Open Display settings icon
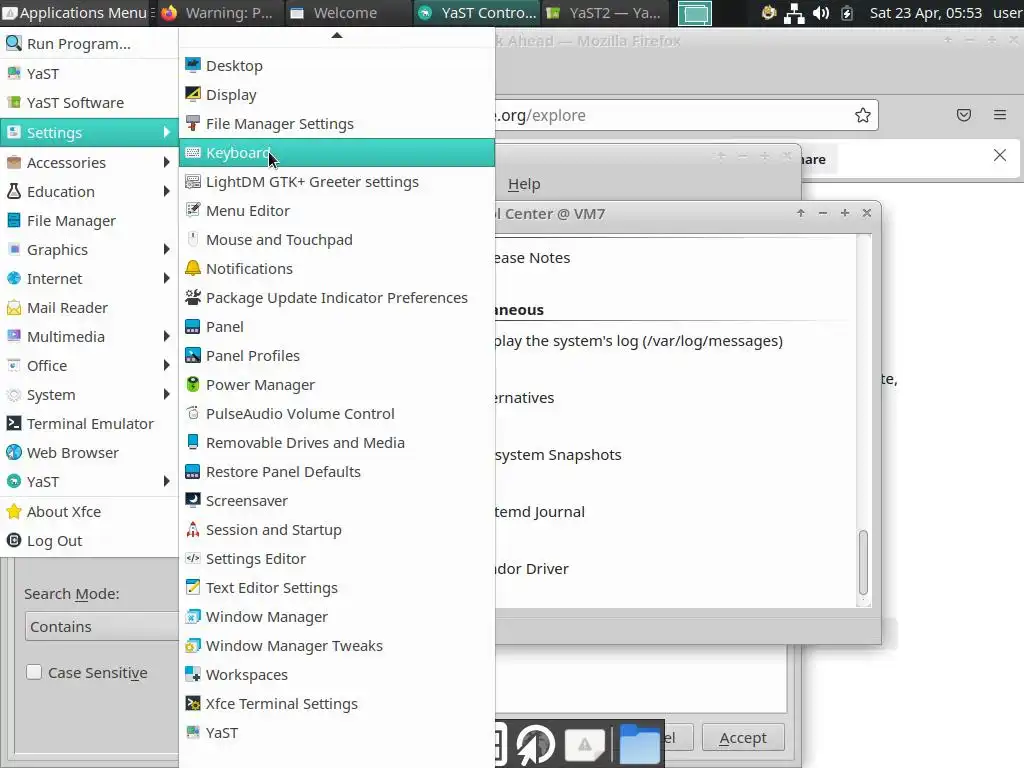Image resolution: width=1024 pixels, height=768 pixels. click(193, 95)
